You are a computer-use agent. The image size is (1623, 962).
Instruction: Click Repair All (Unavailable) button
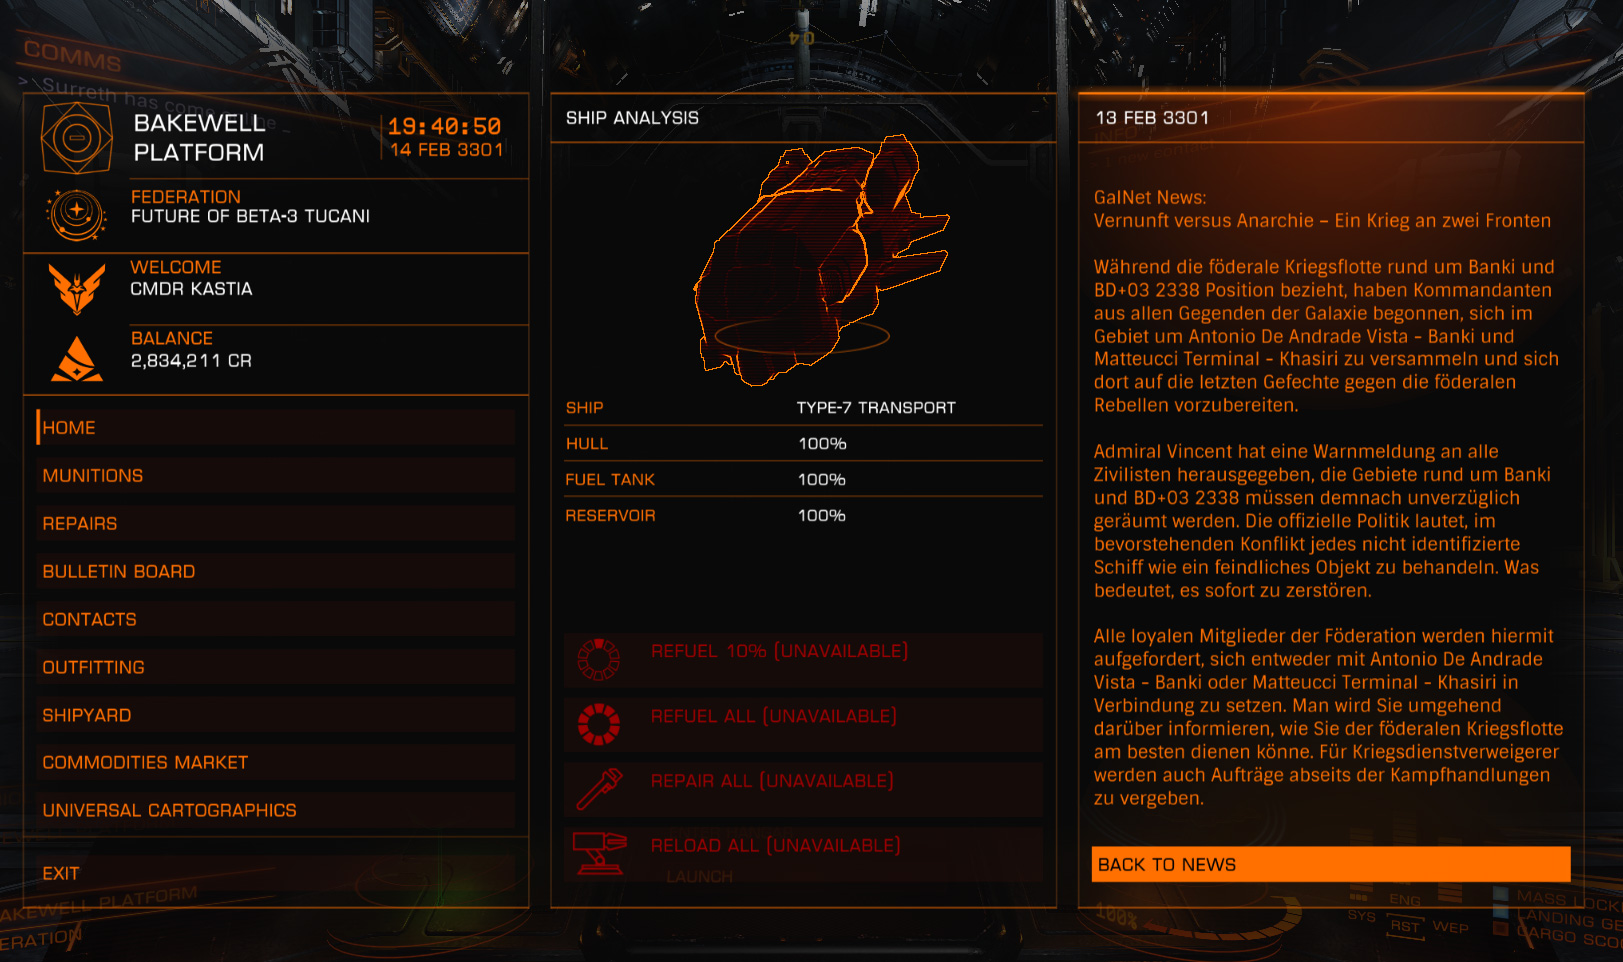(803, 789)
